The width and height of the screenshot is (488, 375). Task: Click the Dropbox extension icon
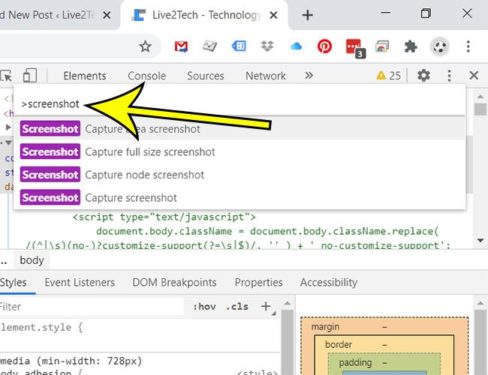(267, 46)
